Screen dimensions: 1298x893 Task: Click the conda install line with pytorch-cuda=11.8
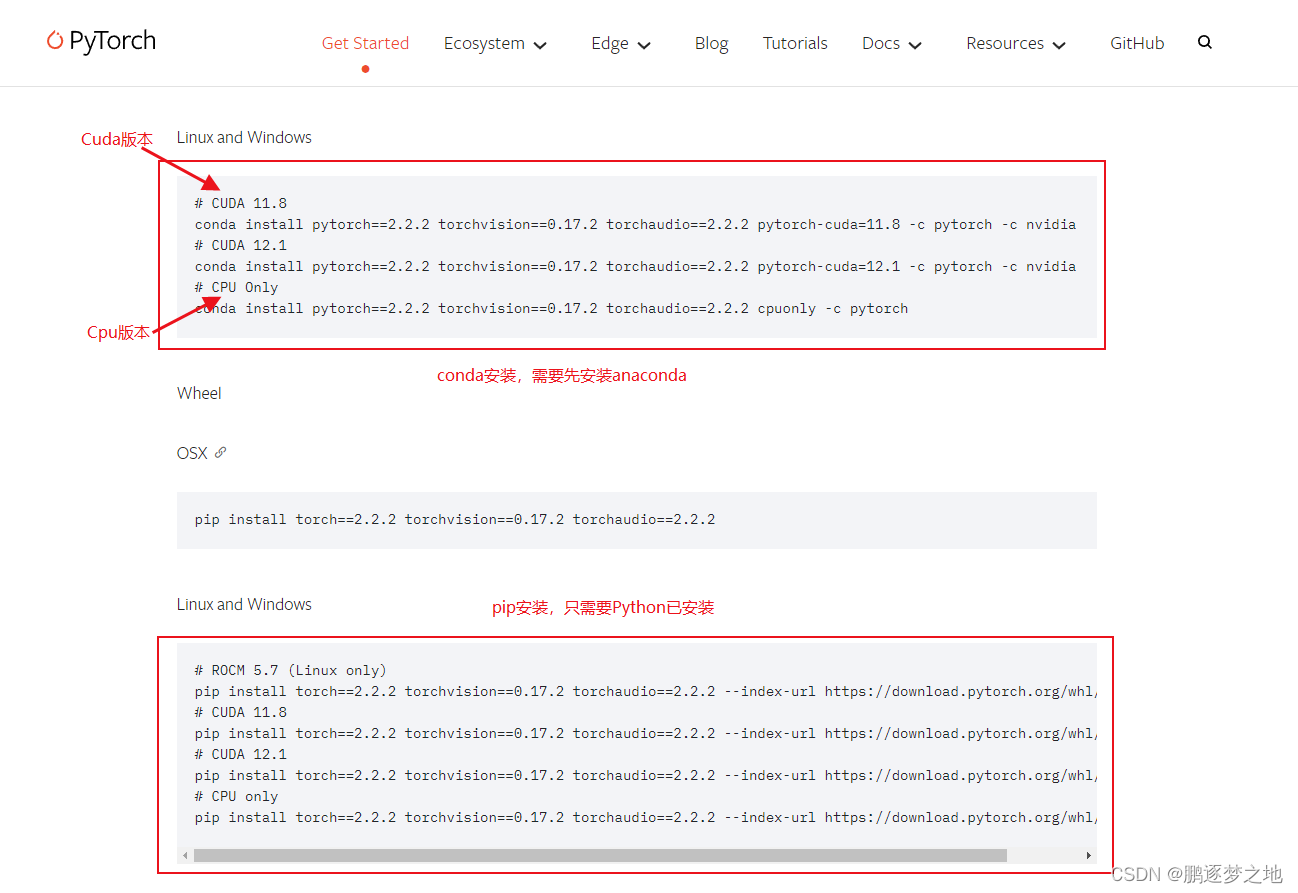[635, 224]
